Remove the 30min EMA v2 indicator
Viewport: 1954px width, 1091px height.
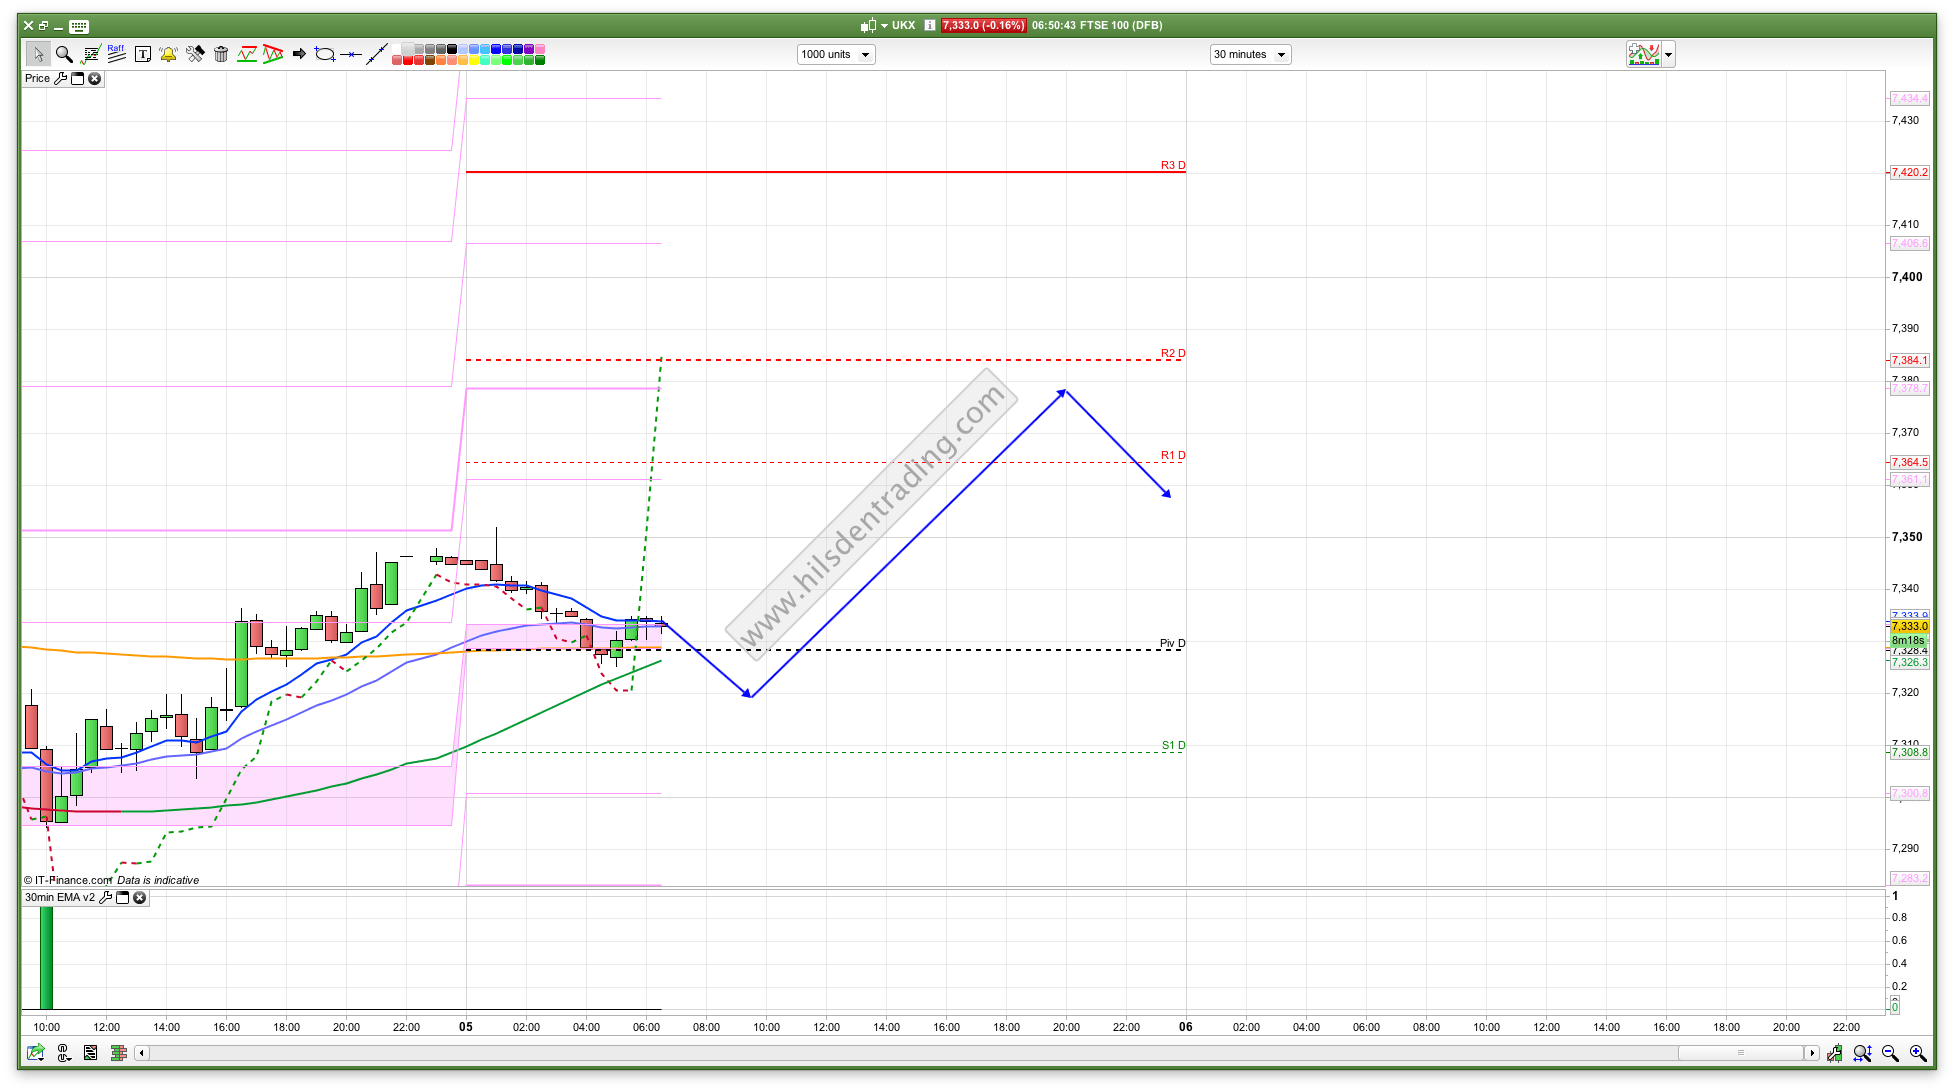(x=140, y=897)
